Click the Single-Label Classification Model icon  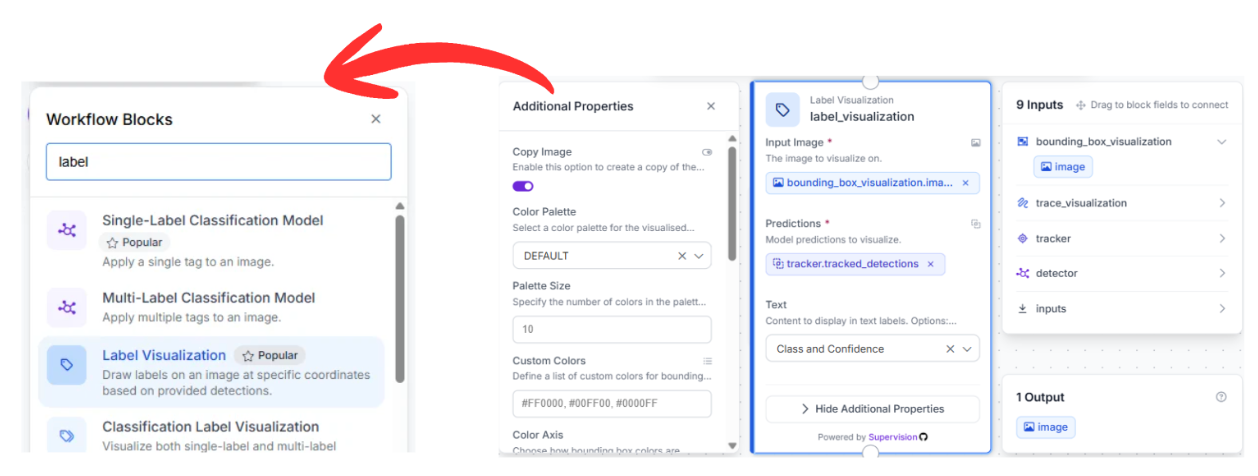[x=67, y=230]
